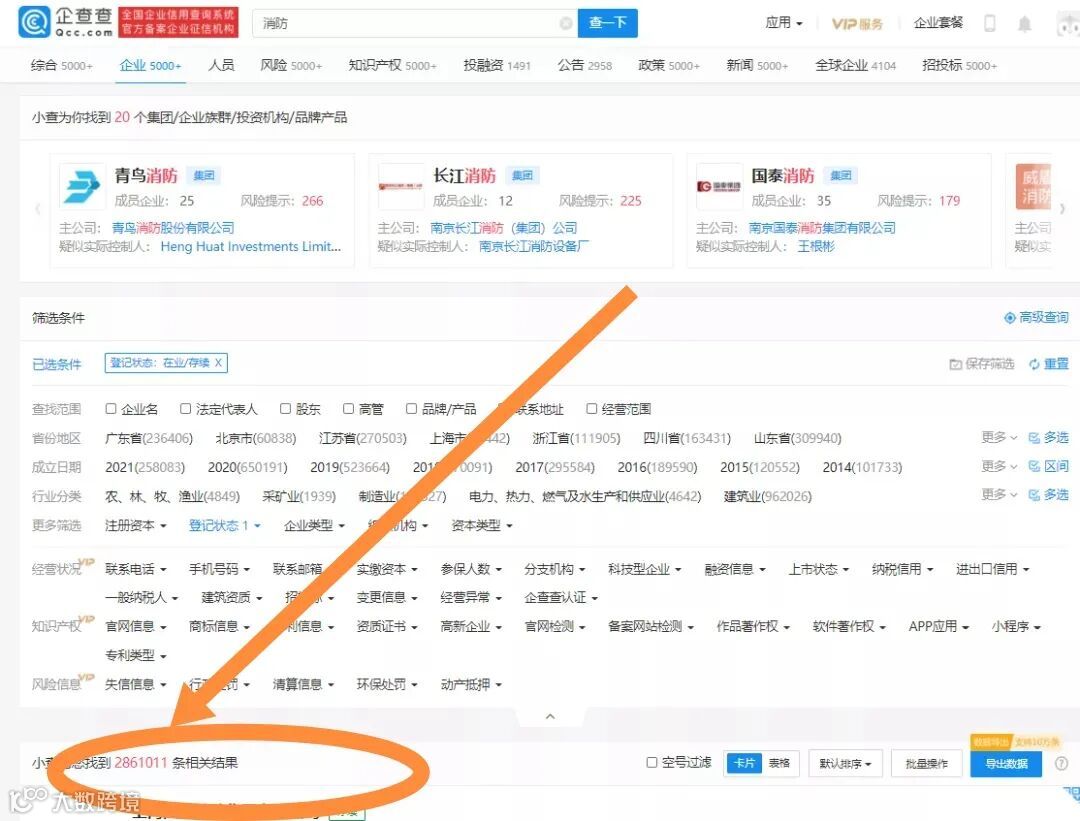Open controller 王根彬 link

click(816, 246)
